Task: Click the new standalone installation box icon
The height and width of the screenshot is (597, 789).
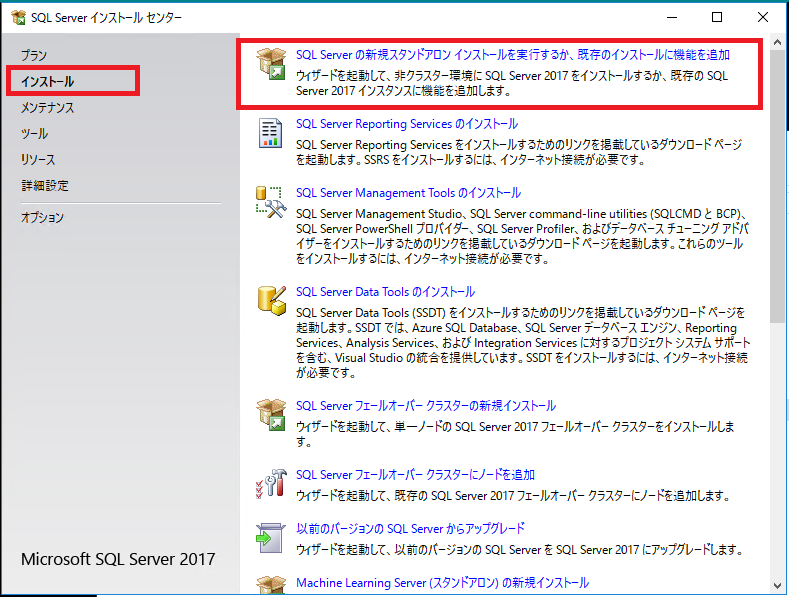Action: tap(271, 64)
